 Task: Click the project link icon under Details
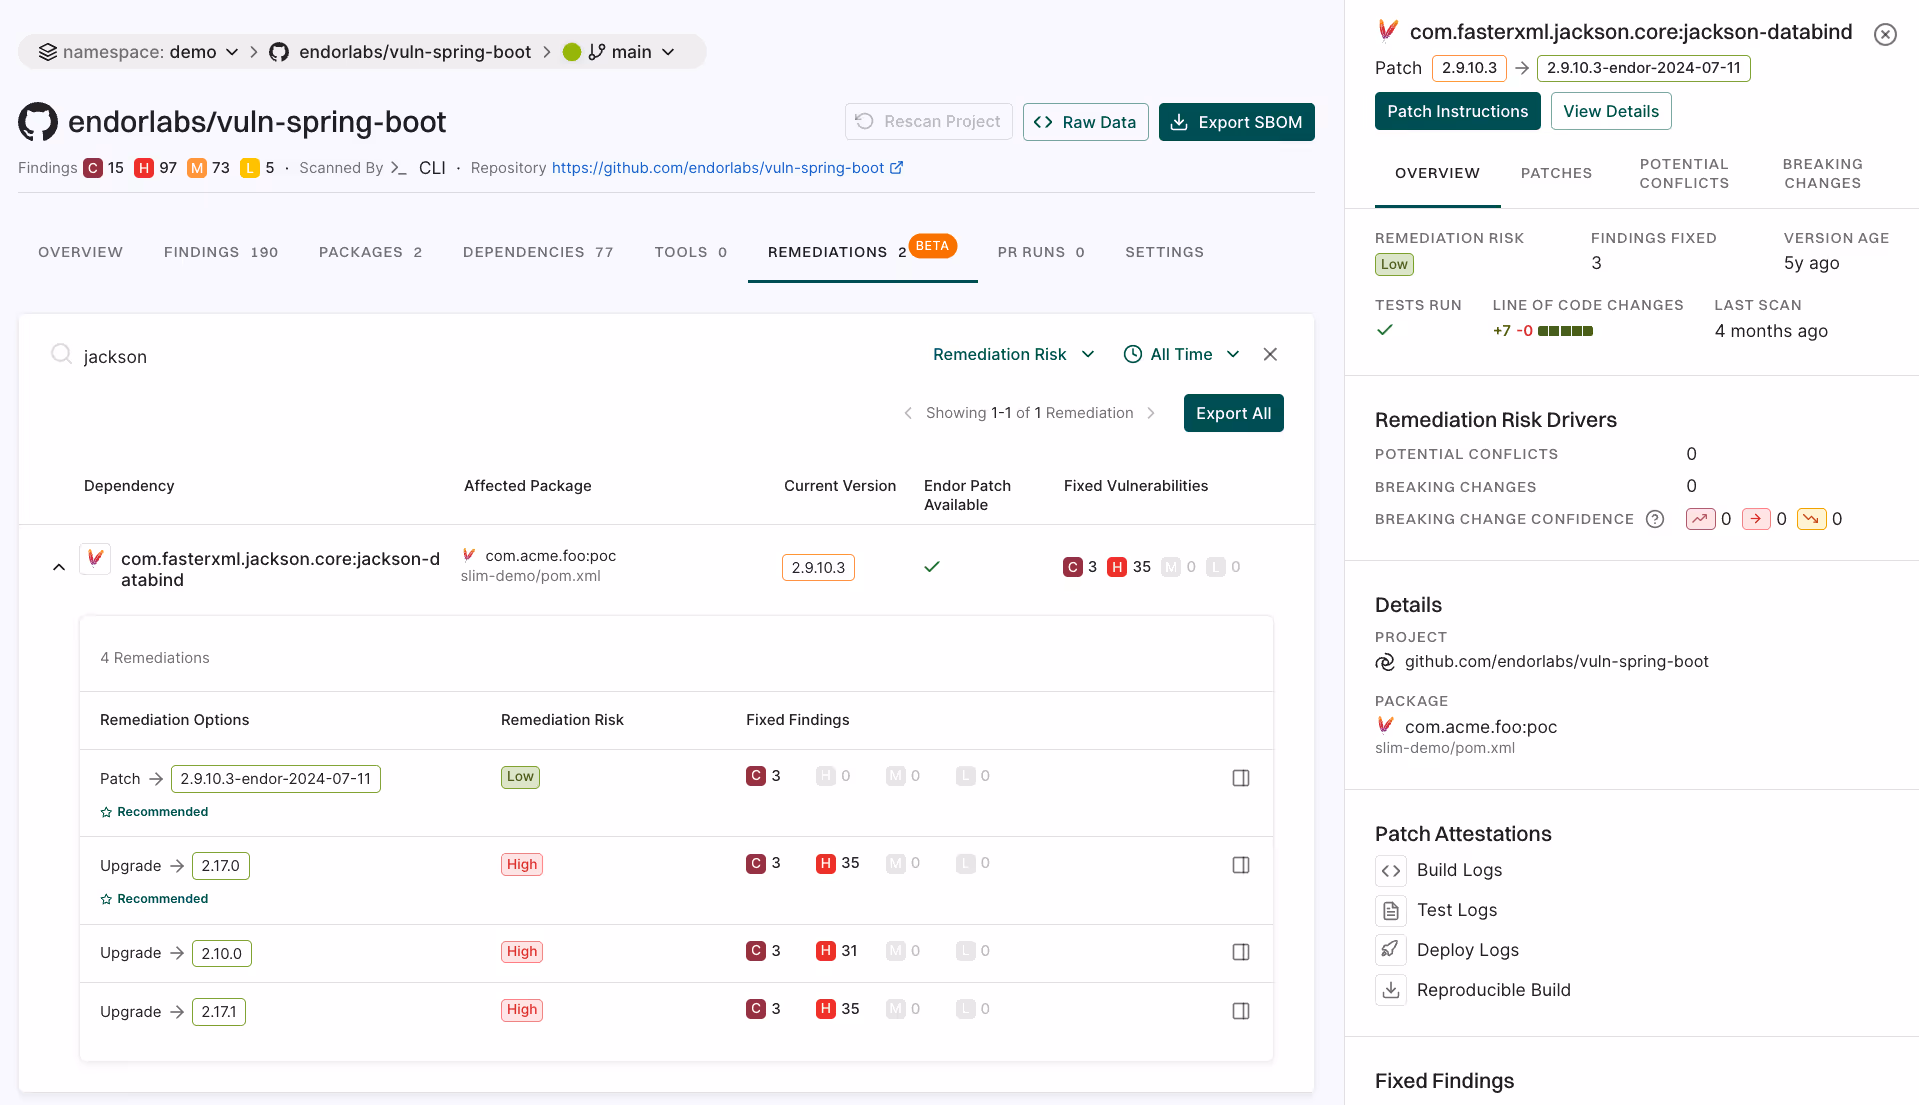1385,662
